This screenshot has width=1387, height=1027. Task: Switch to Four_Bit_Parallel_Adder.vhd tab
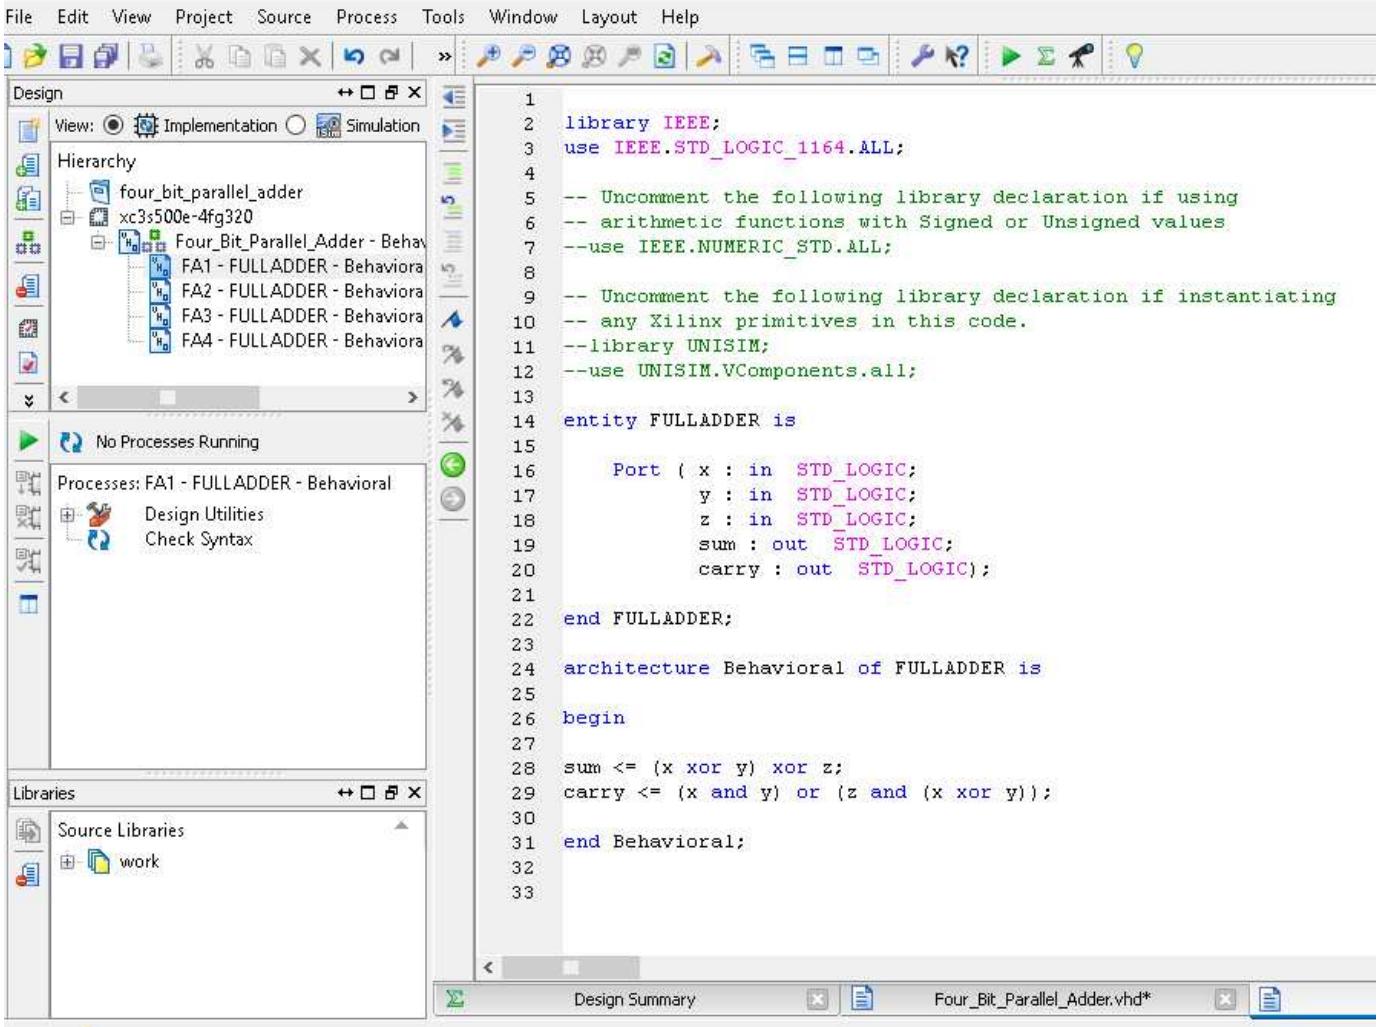(x=1042, y=999)
